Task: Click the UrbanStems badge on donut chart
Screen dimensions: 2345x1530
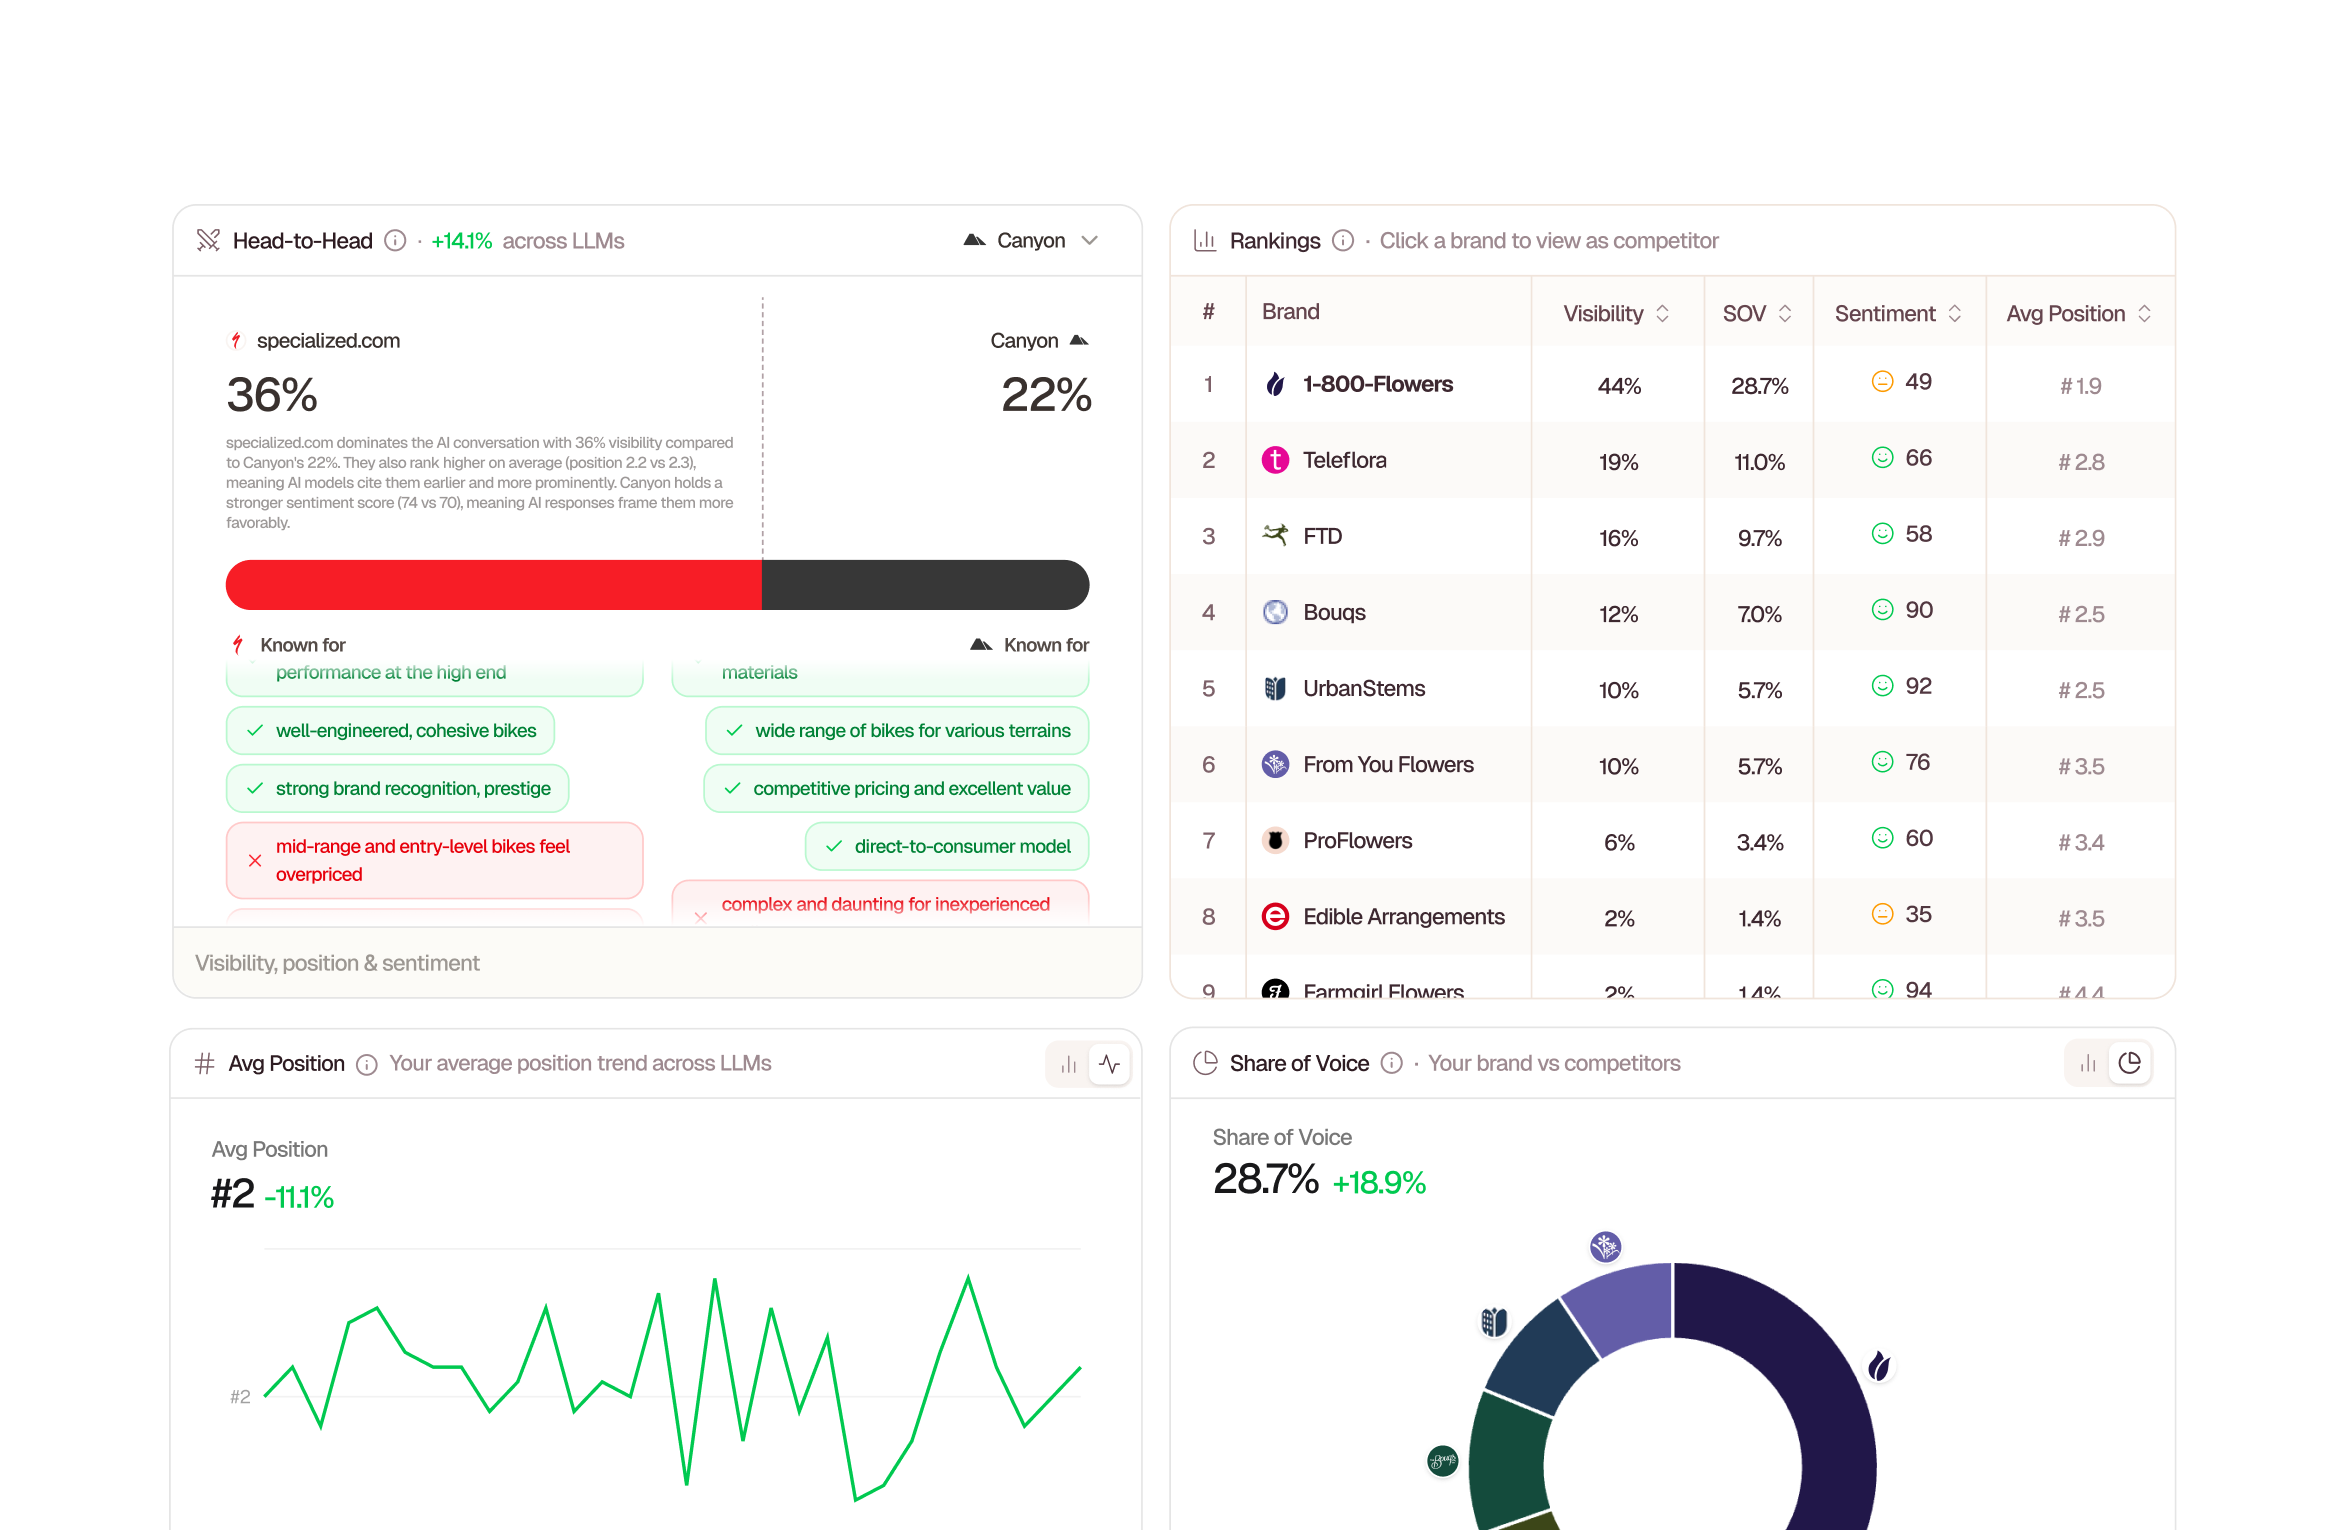Action: click(x=1494, y=1322)
